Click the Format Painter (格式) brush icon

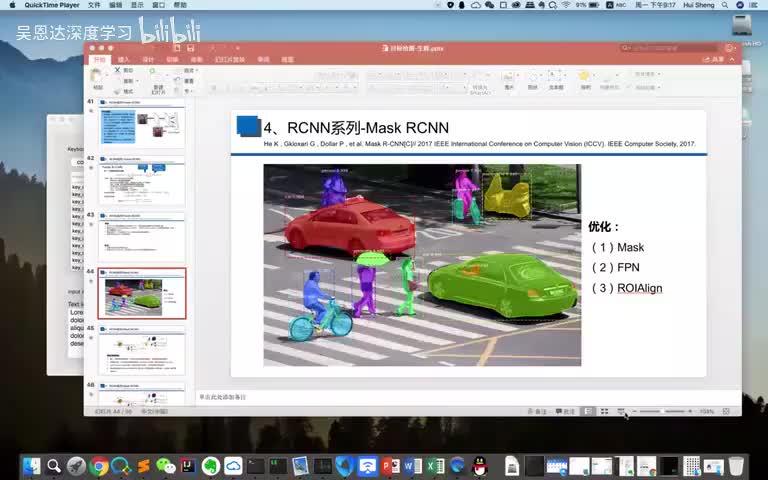118,91
